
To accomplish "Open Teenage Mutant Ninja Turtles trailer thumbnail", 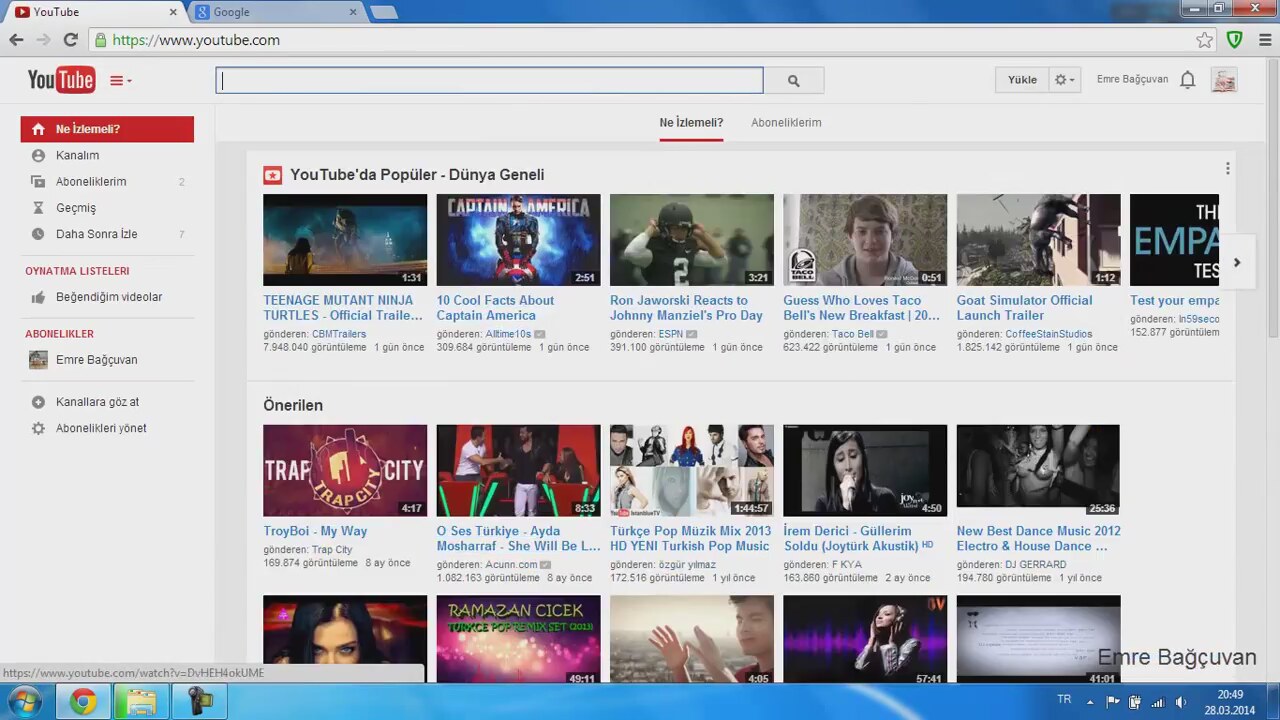I will pos(345,240).
